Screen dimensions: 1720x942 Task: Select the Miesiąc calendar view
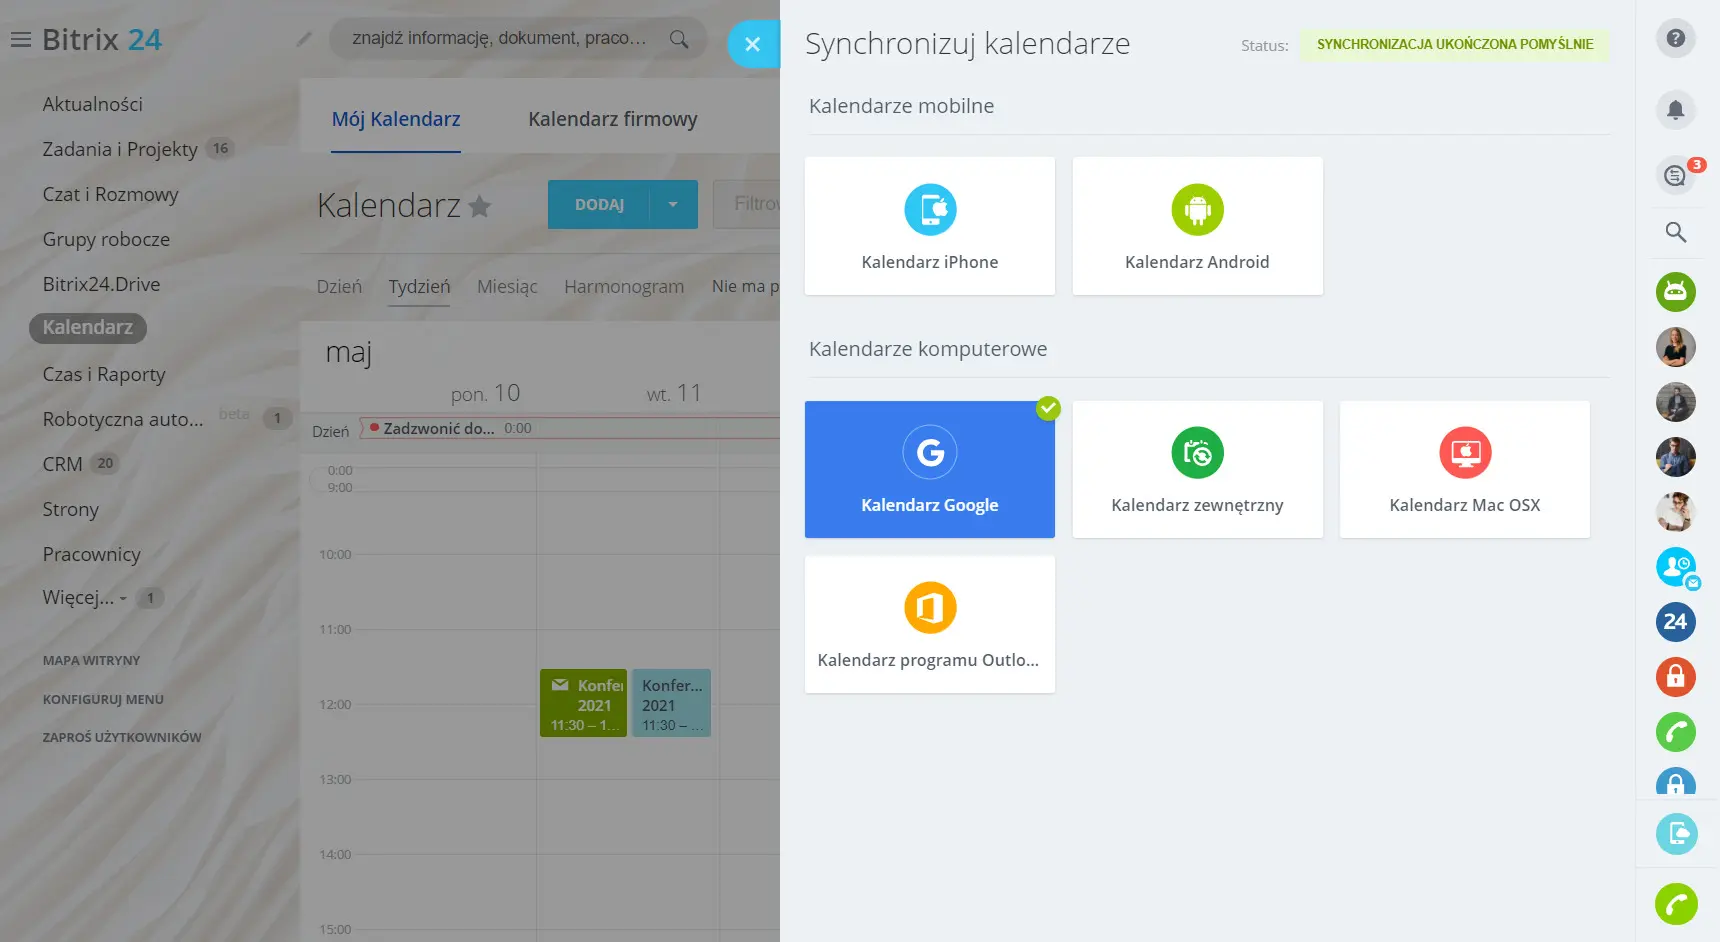pos(507,287)
